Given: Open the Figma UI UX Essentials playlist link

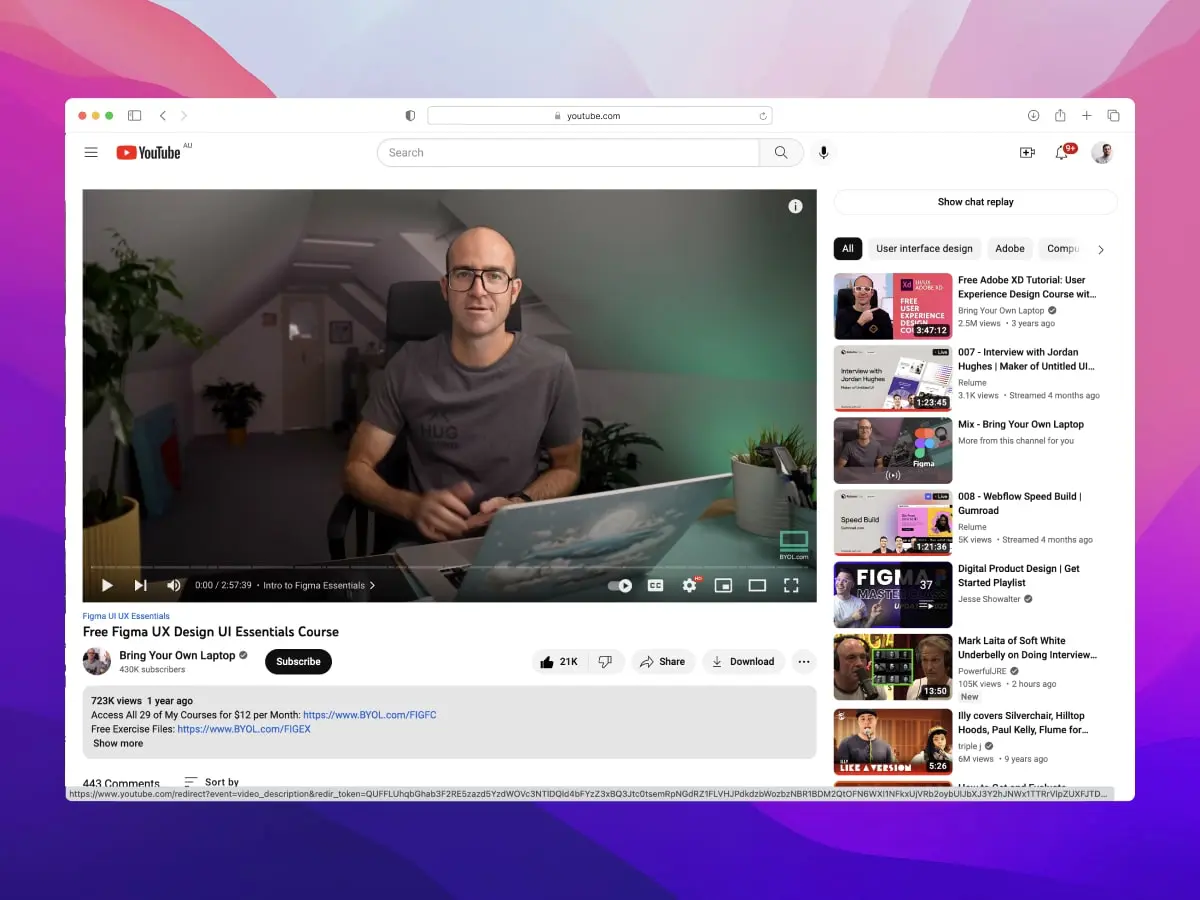Looking at the screenshot, I should 126,616.
